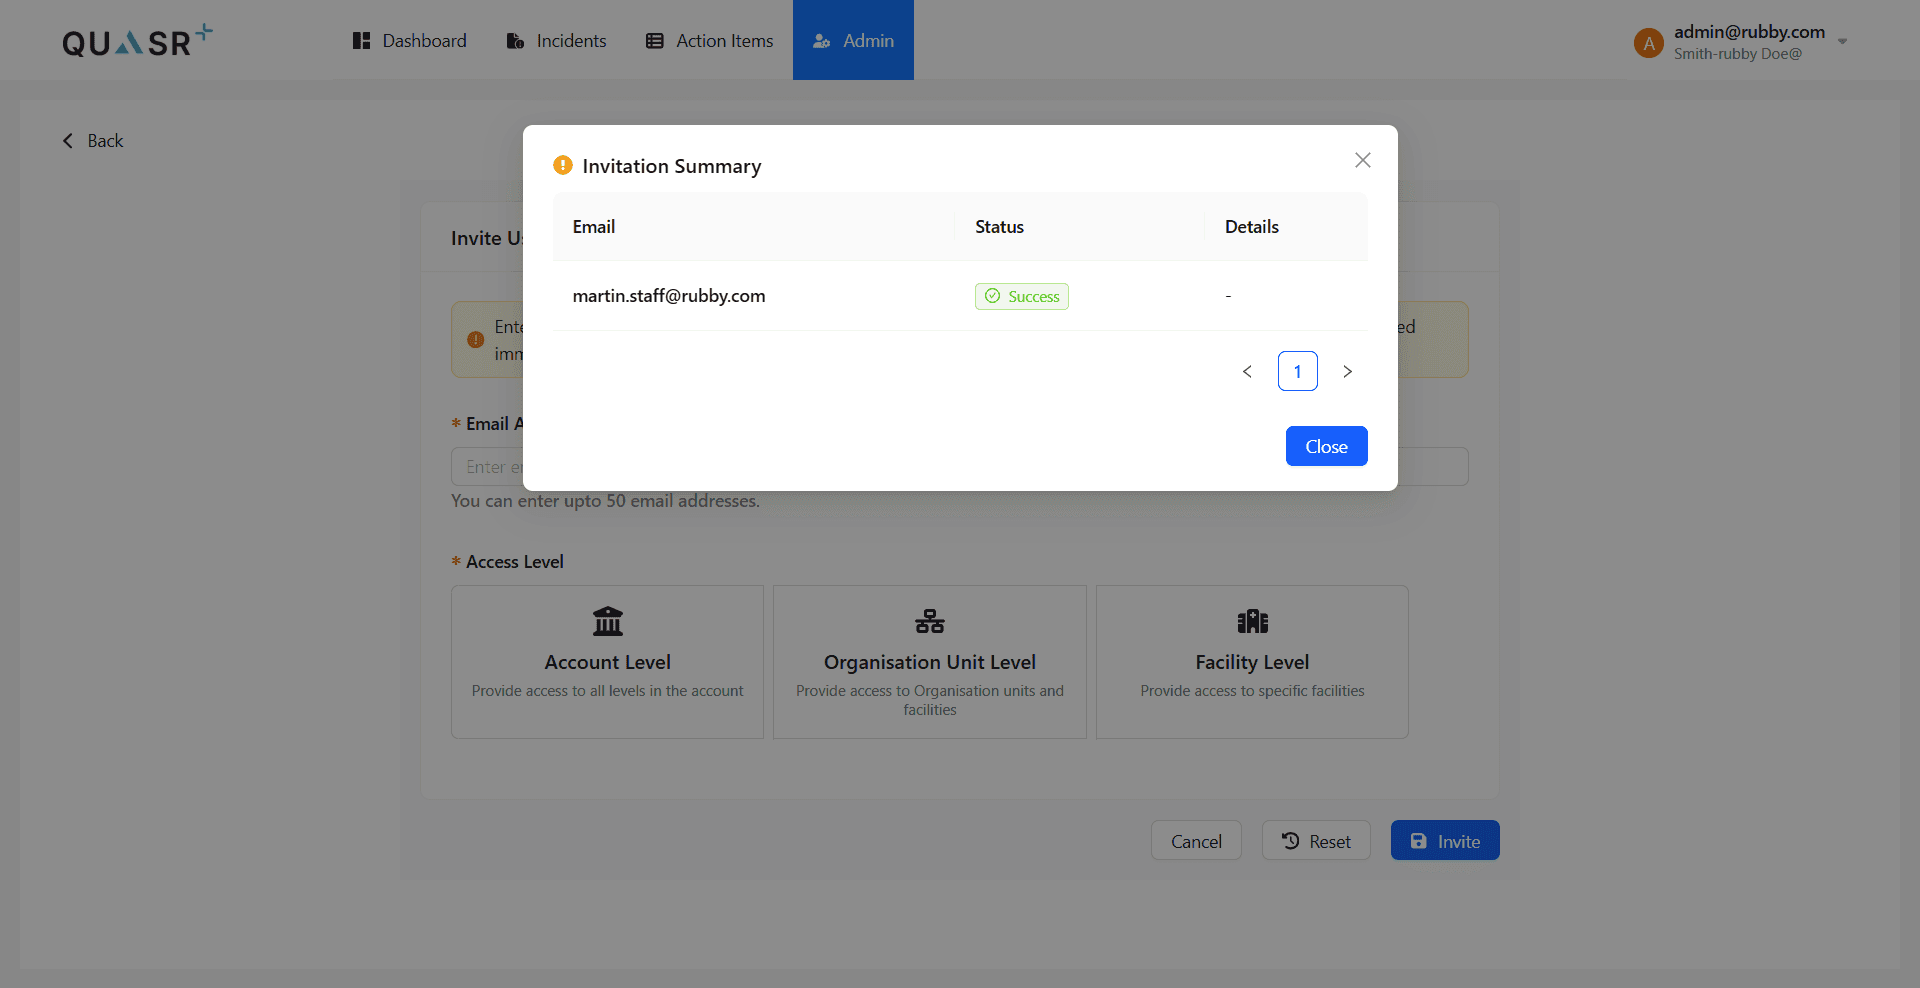This screenshot has height=988, width=1920.
Task: Click the green Success status badge
Action: [x=1021, y=296]
